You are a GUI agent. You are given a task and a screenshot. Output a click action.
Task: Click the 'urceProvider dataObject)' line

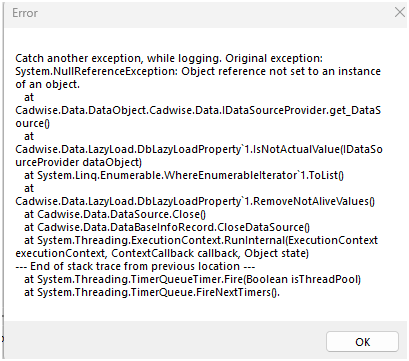tap(79, 162)
